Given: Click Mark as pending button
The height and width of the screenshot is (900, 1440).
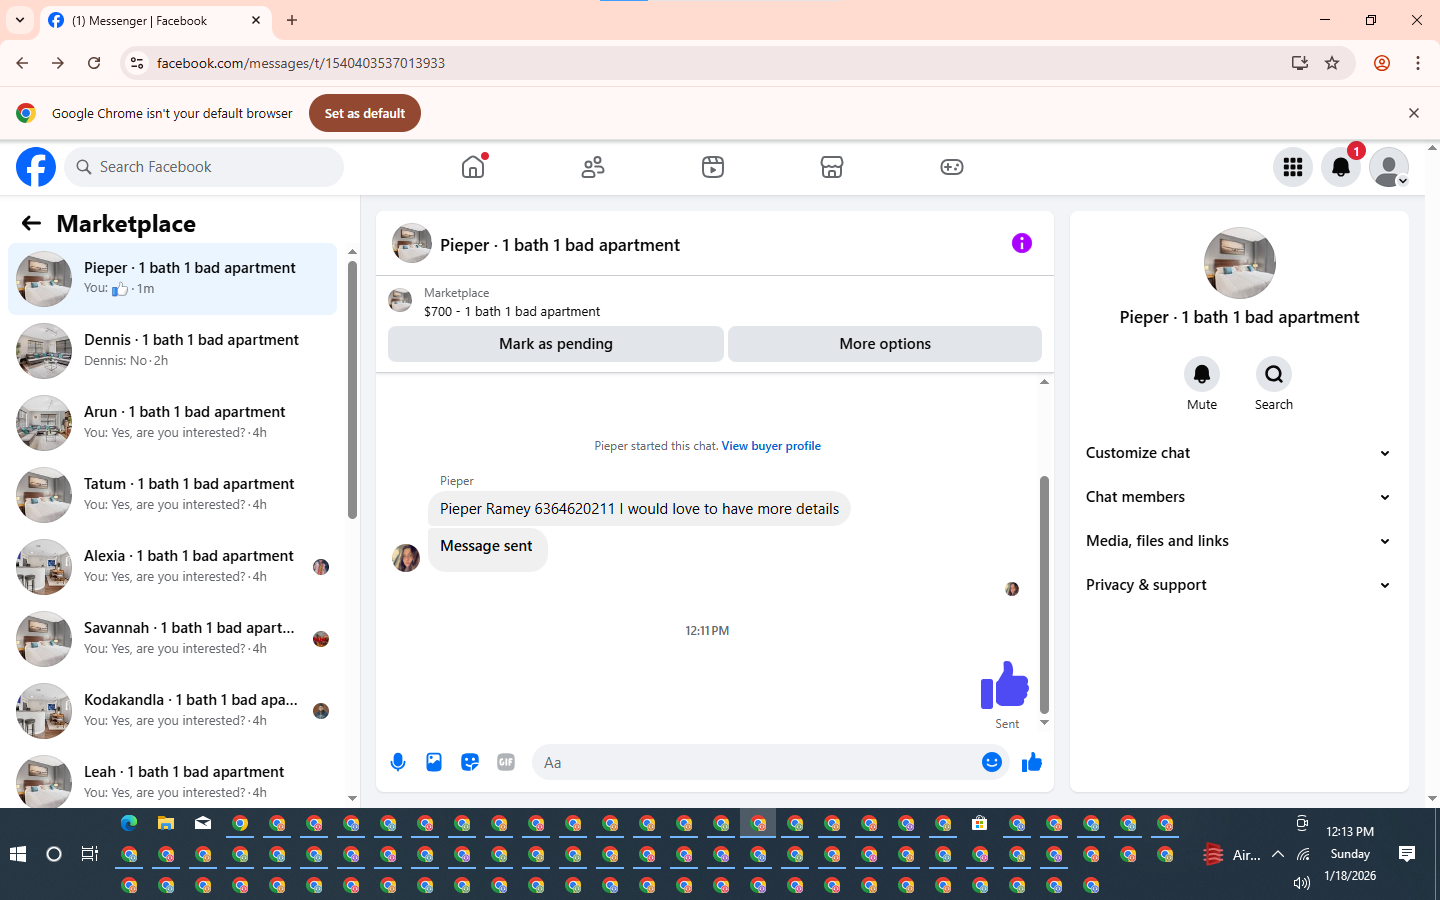Looking at the screenshot, I should [x=556, y=344].
